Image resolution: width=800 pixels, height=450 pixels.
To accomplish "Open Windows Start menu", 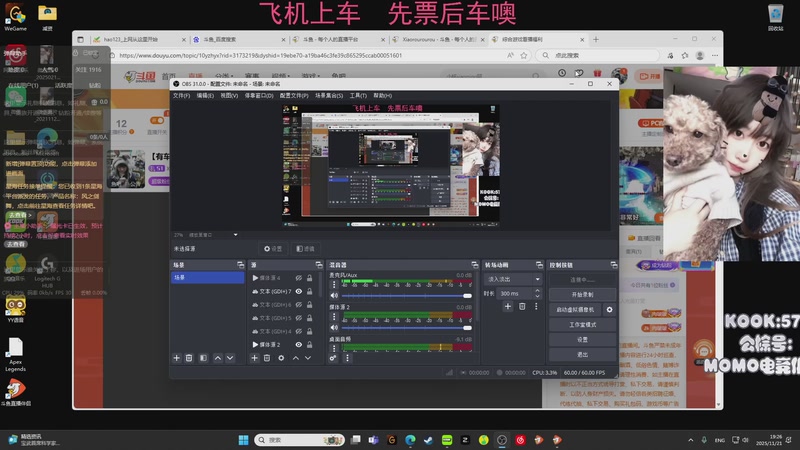I will pyautogui.click(x=243, y=440).
